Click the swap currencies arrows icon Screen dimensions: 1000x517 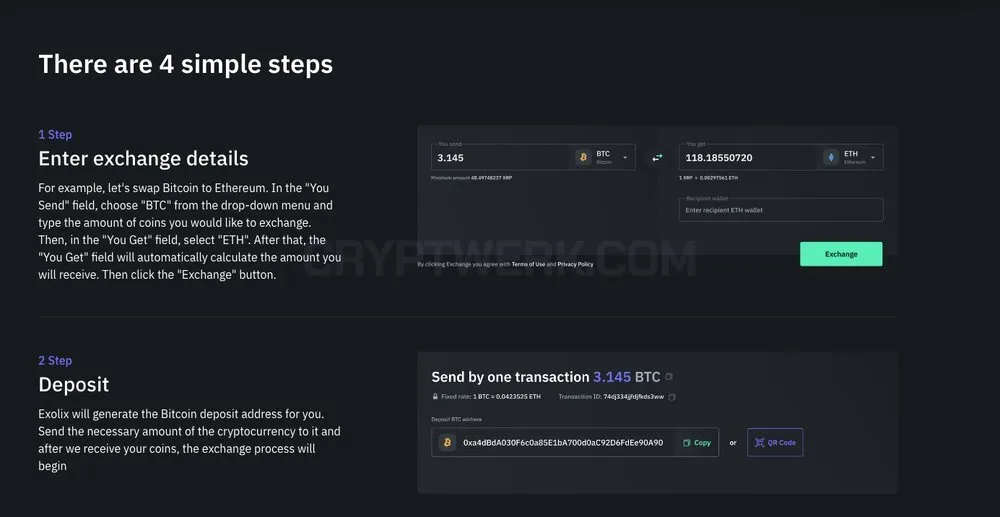658,157
